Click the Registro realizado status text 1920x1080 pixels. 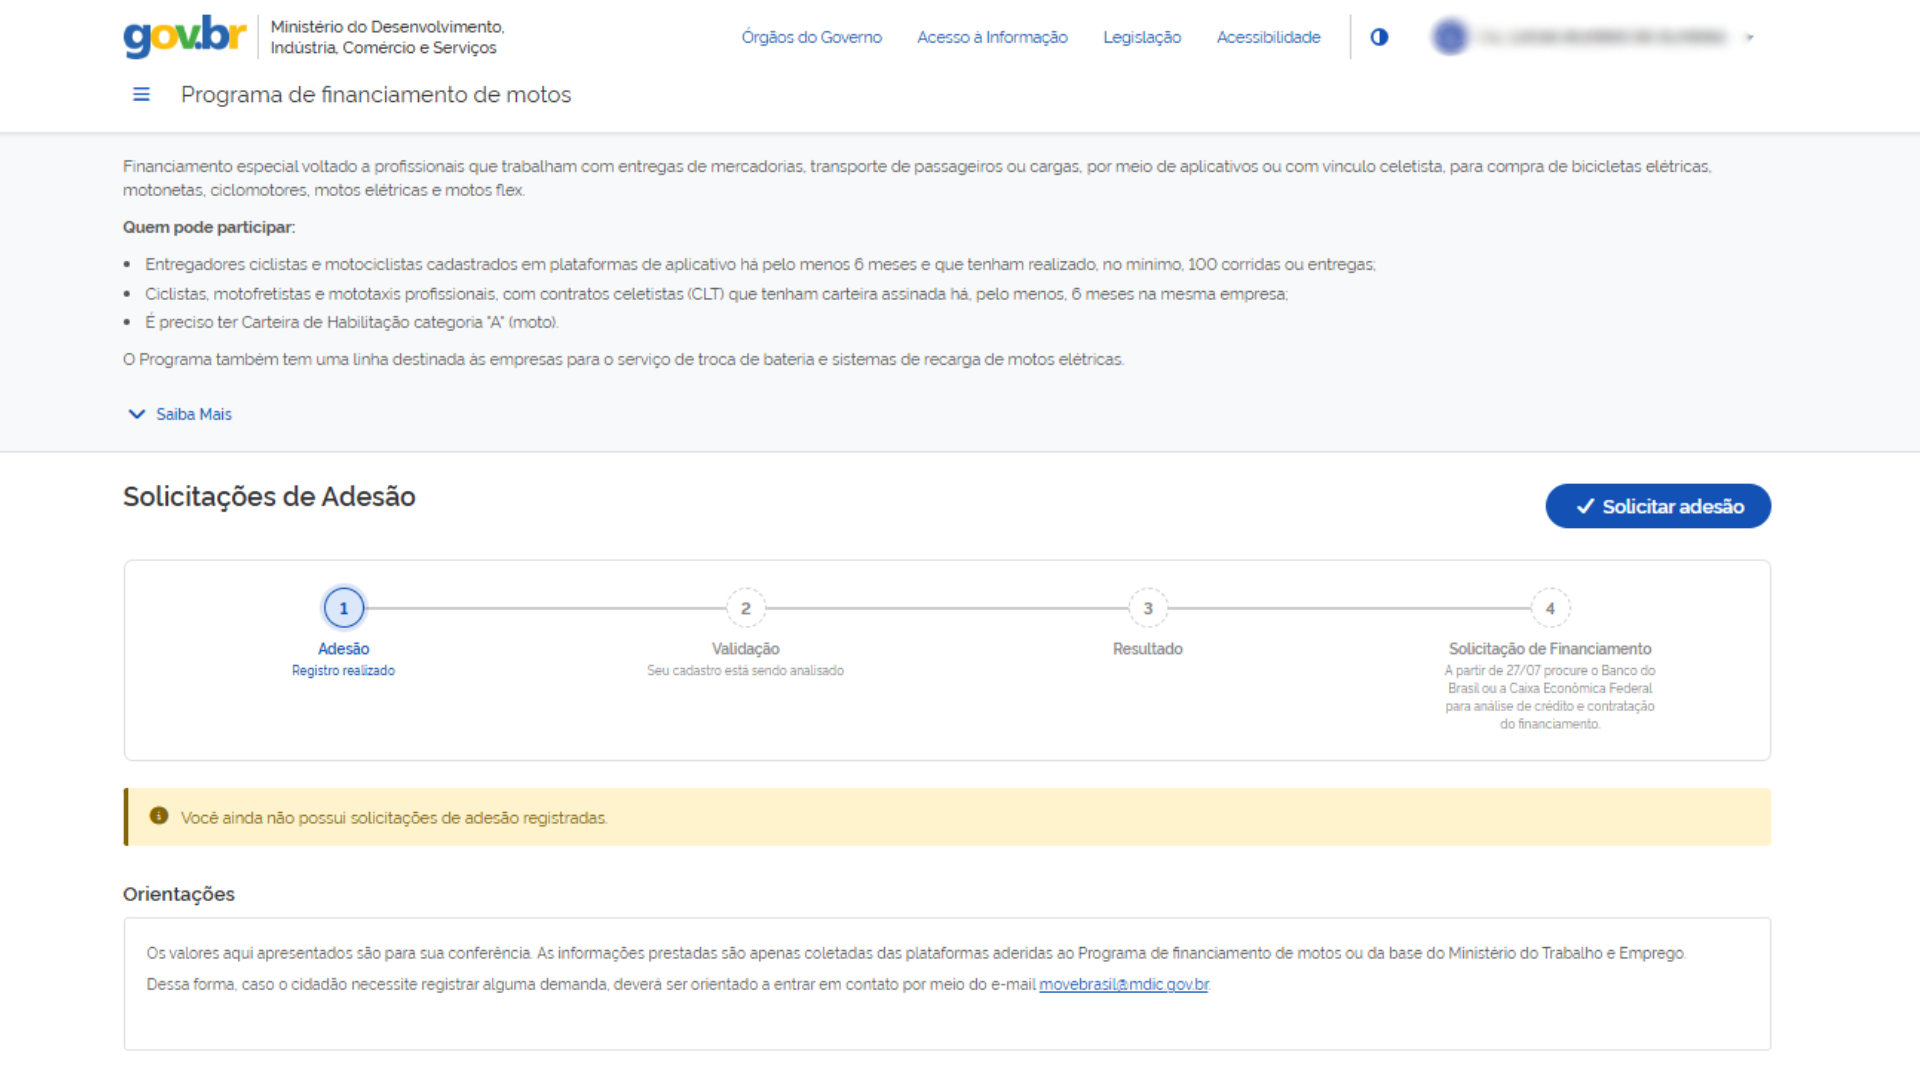tap(343, 671)
